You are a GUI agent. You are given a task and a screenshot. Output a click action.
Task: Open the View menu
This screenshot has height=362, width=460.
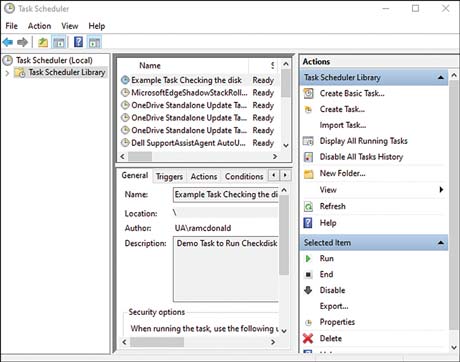[70, 26]
